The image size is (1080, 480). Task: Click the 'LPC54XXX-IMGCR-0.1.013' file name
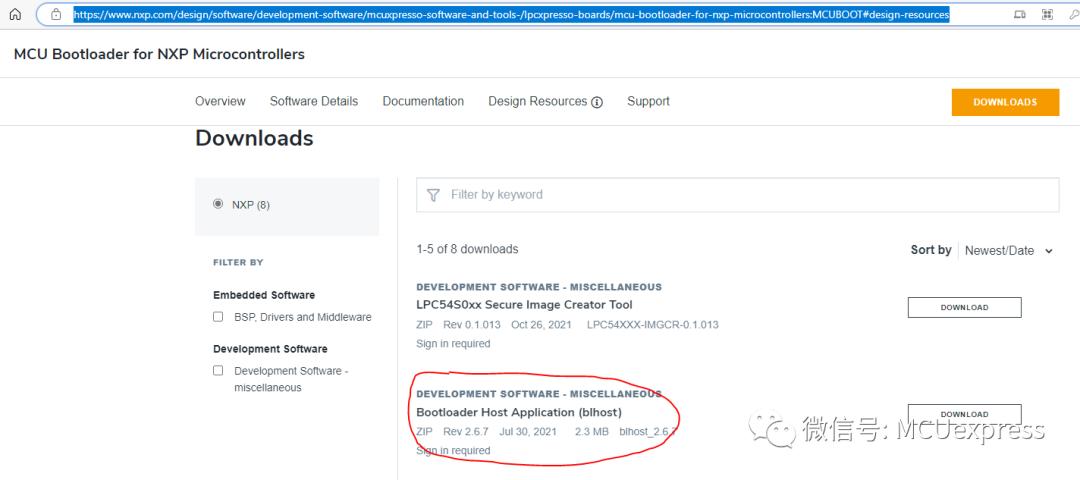652,324
